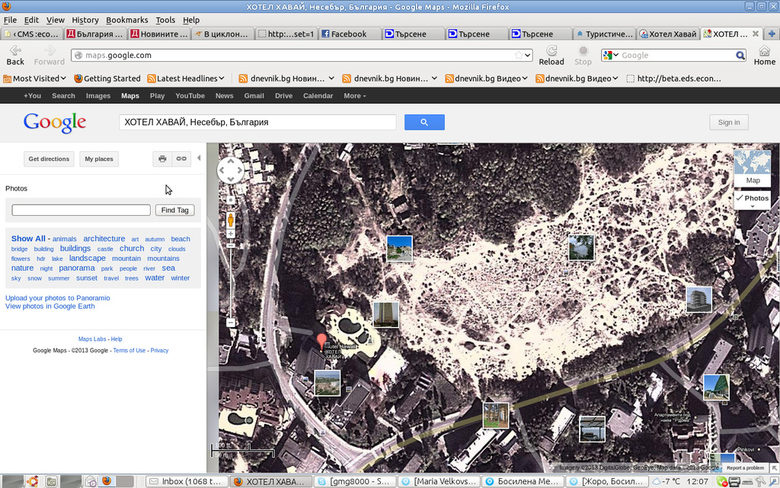Switch to Map view thumbnail

click(x=752, y=168)
